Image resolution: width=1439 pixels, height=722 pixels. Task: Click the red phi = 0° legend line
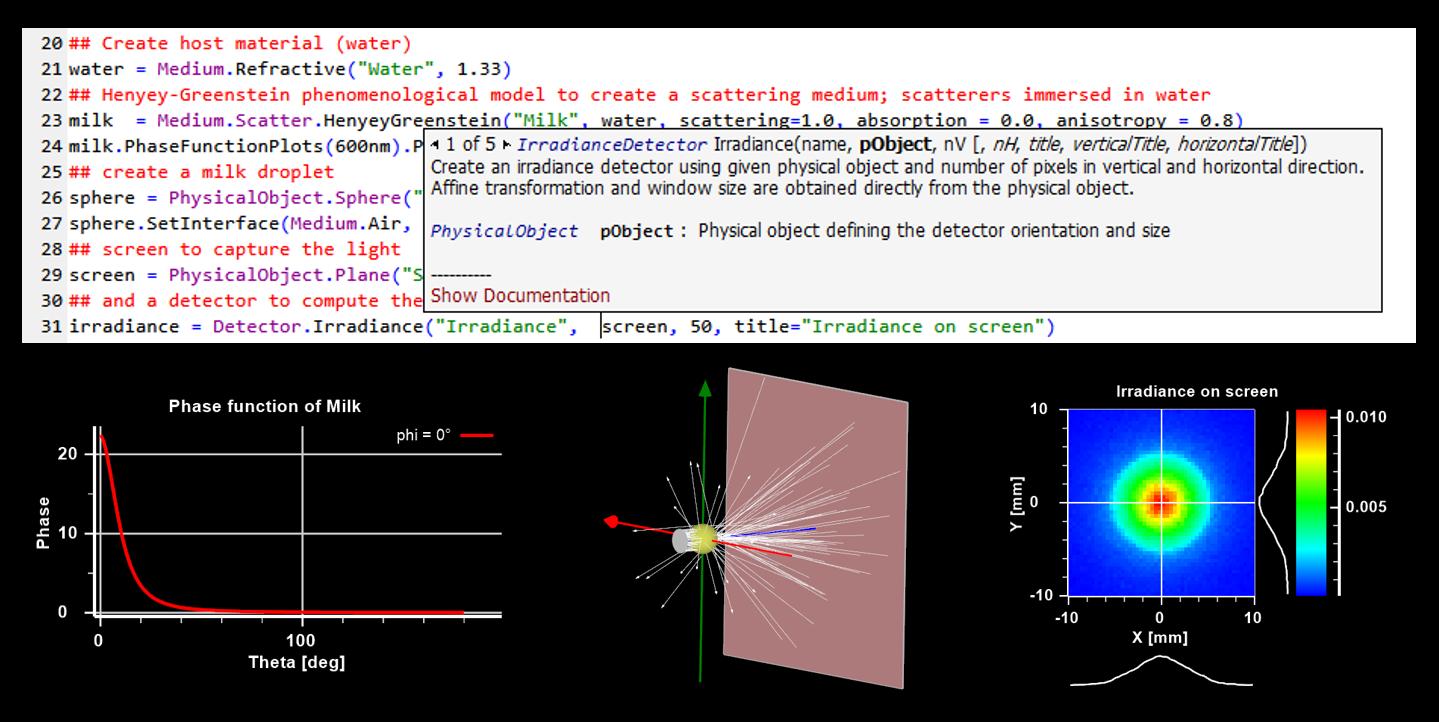[477, 435]
